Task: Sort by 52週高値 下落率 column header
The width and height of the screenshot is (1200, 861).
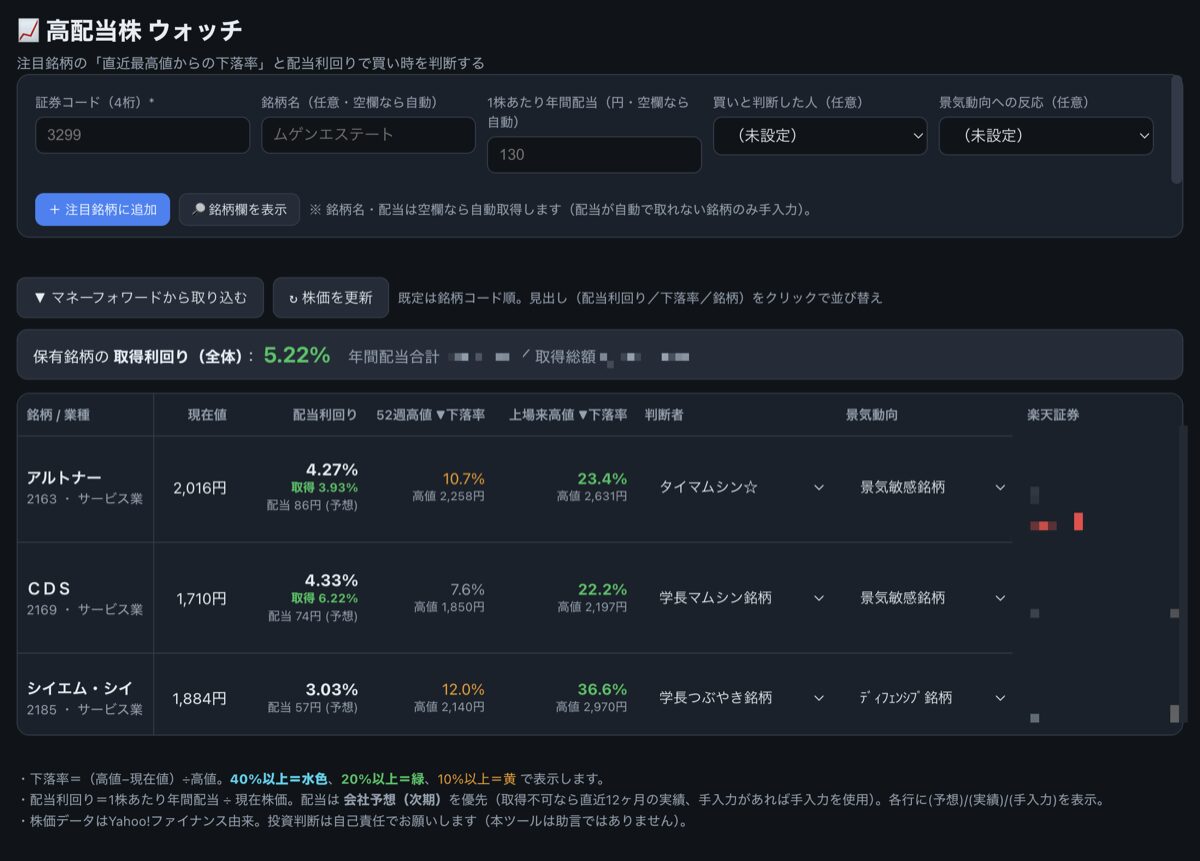Action: coord(431,415)
